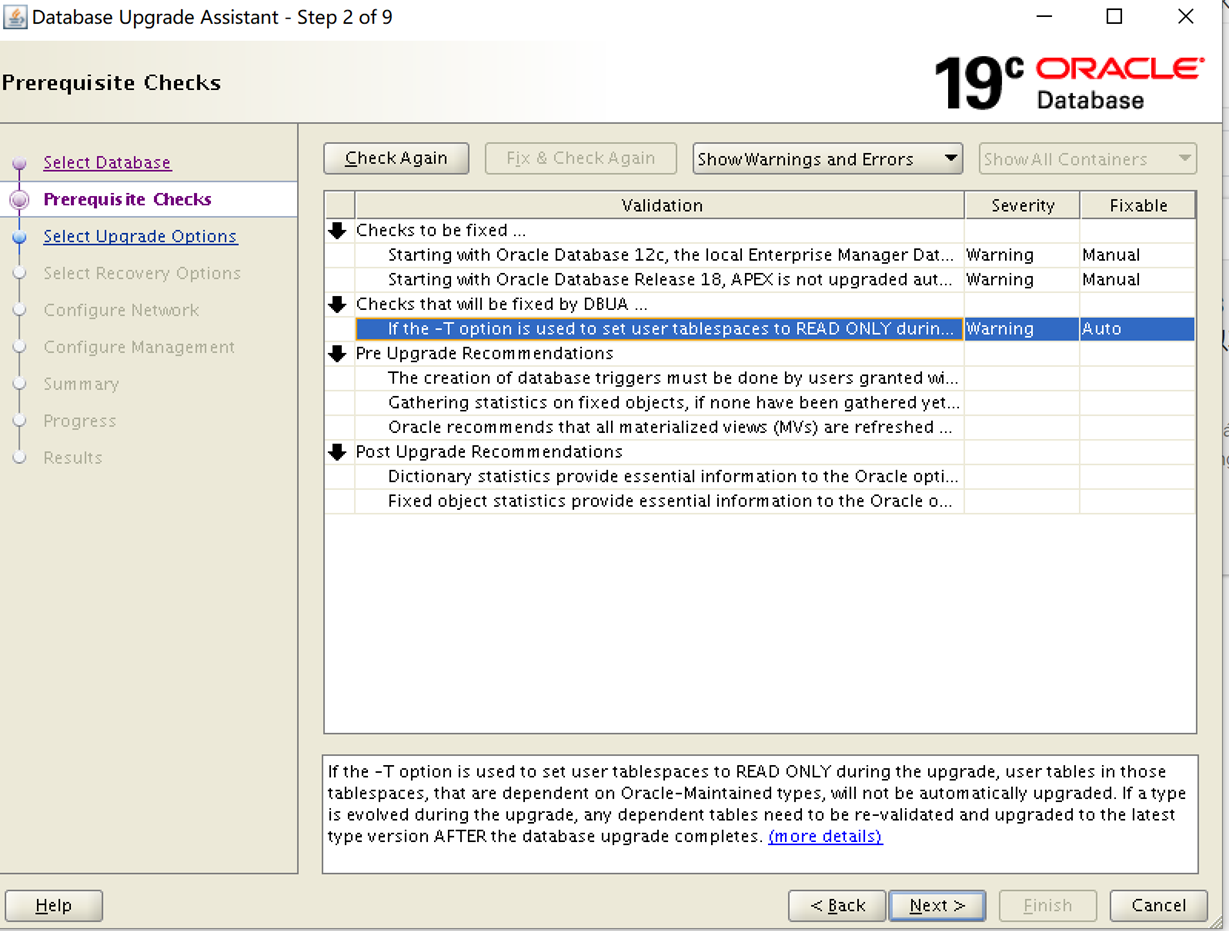The image size is (1229, 931).
Task: Go back with the Back button
Action: coord(837,905)
